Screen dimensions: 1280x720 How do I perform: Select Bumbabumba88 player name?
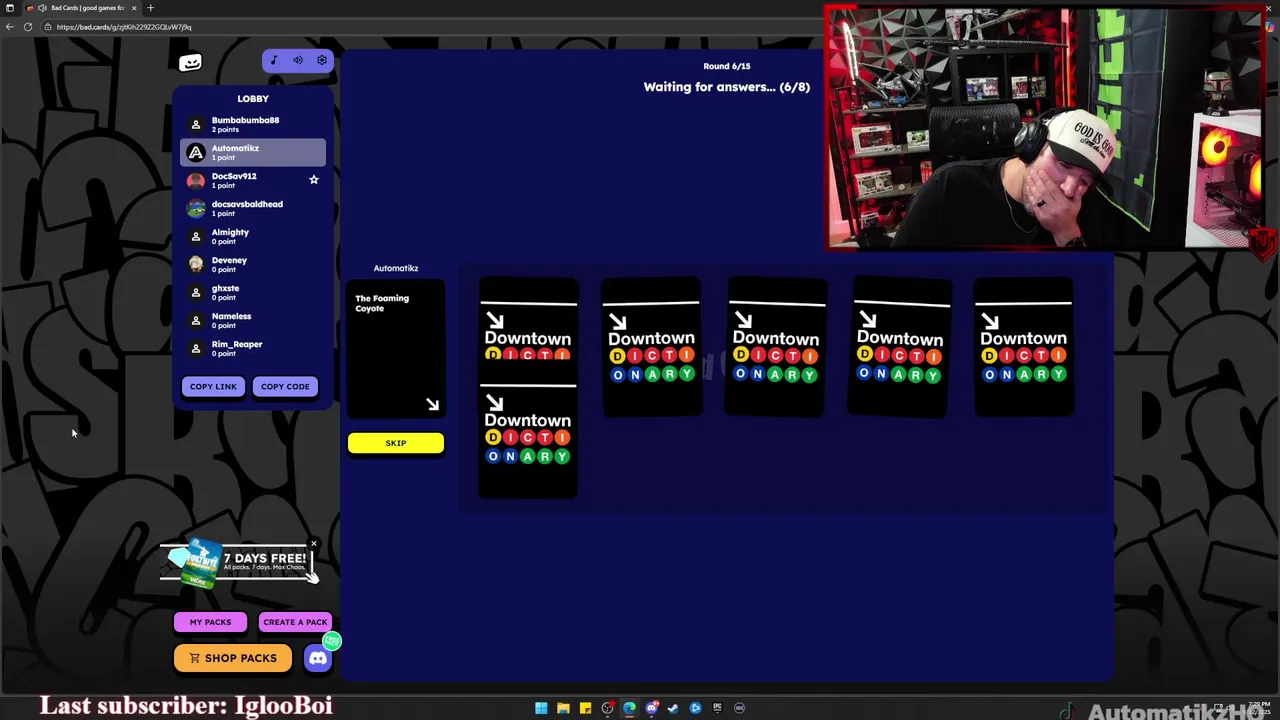(245, 120)
